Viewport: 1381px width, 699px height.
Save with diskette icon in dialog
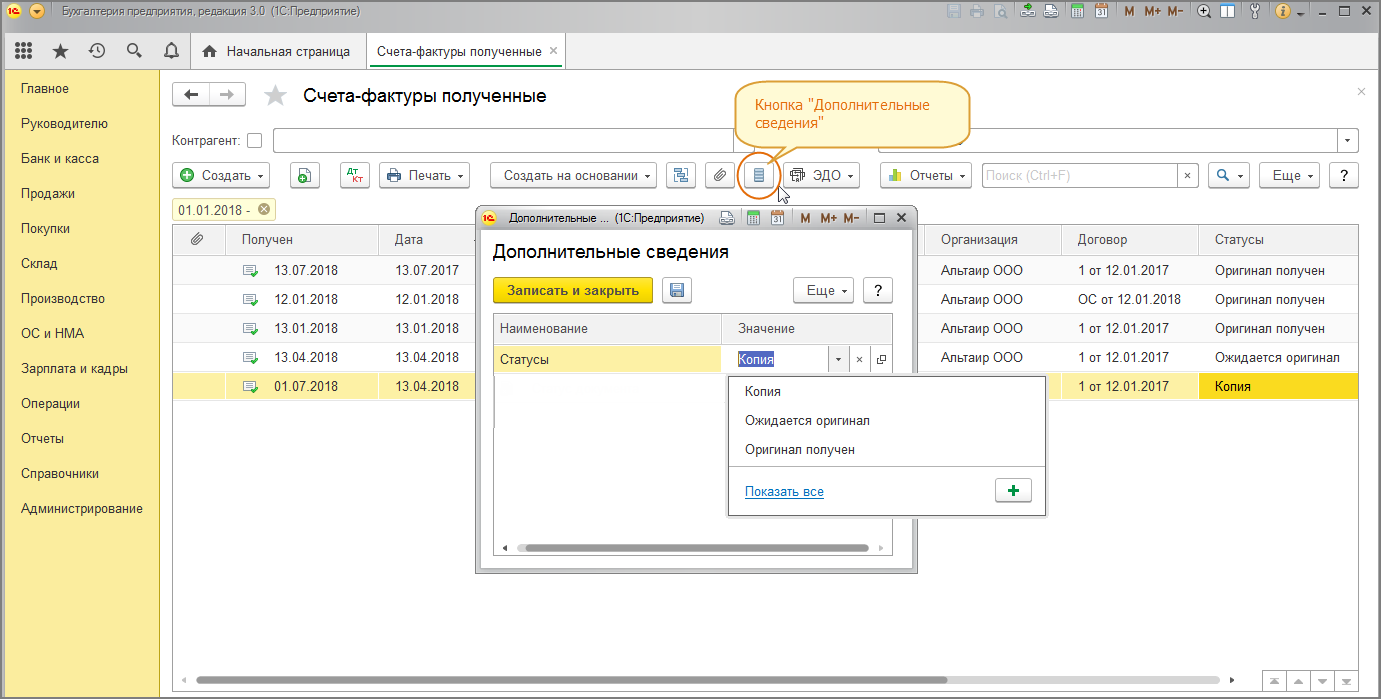(x=677, y=290)
